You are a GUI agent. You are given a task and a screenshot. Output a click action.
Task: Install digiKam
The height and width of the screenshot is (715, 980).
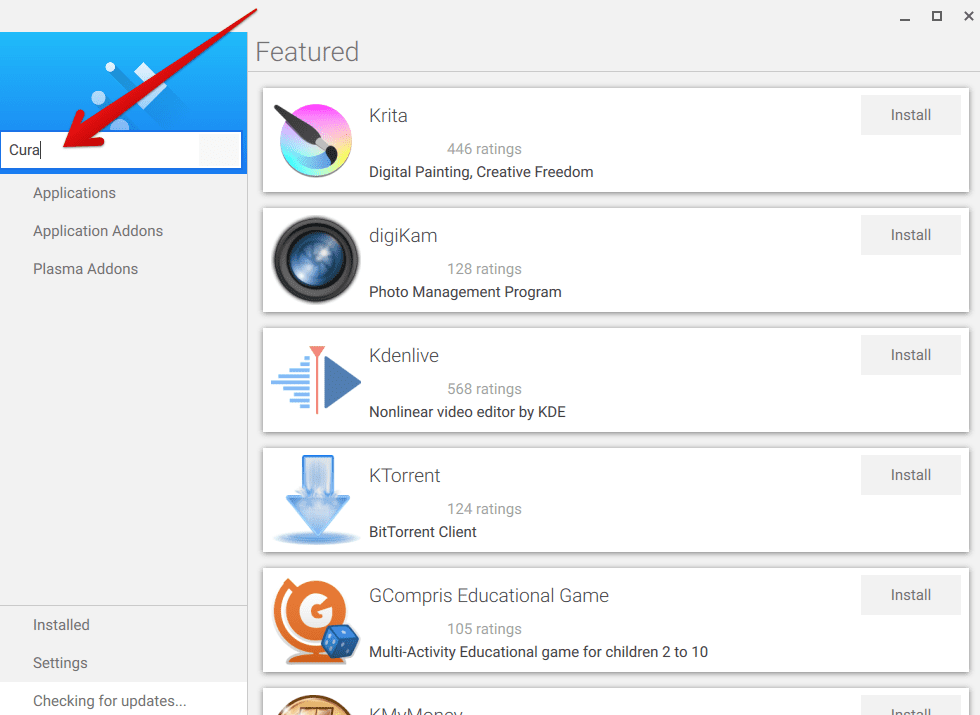point(911,235)
